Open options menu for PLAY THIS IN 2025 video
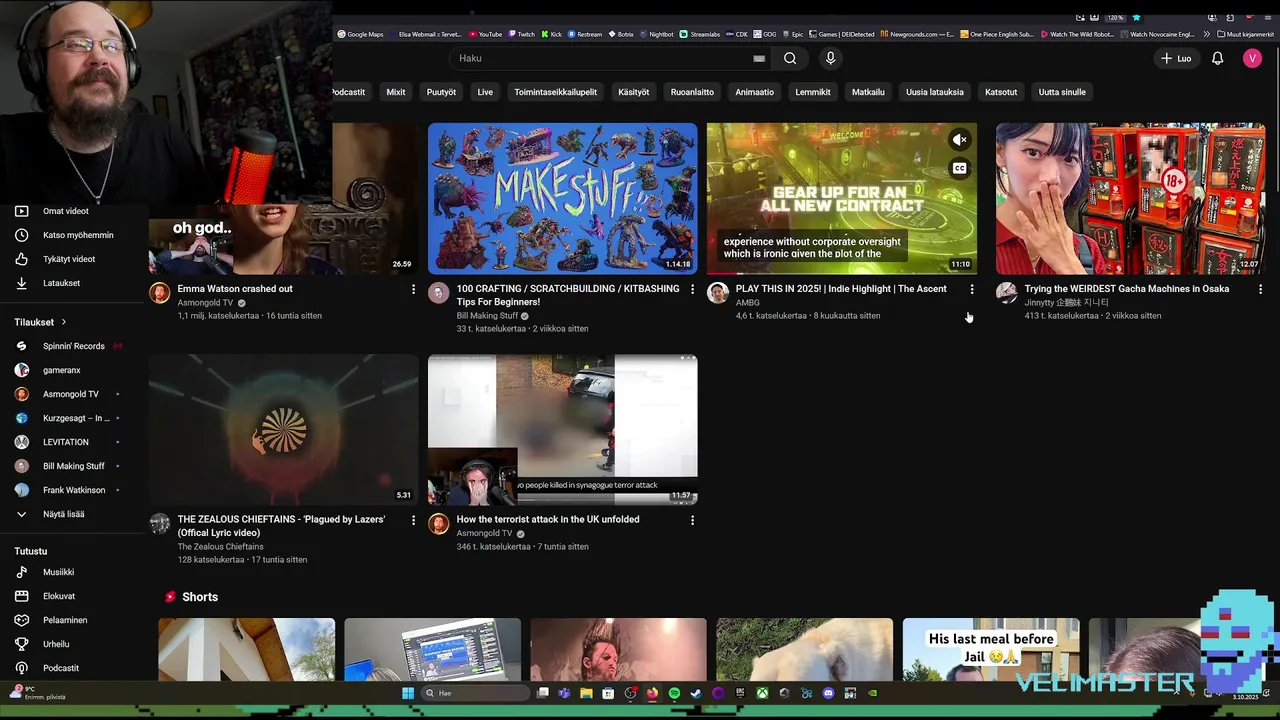1280x720 pixels. tap(972, 289)
